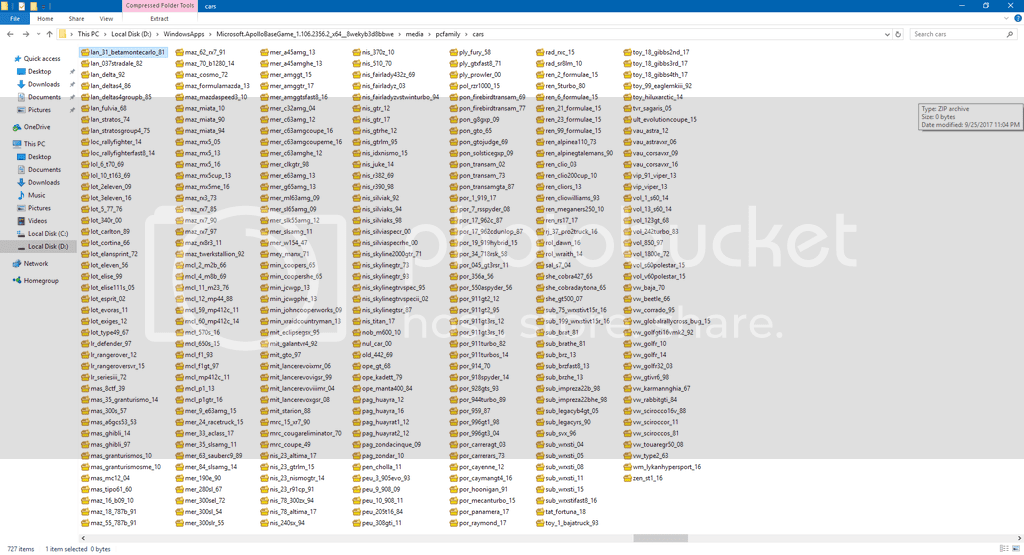Navigate to WindowsApps breadcrumb
Viewport: 1024px width, 555px height.
pos(184,34)
